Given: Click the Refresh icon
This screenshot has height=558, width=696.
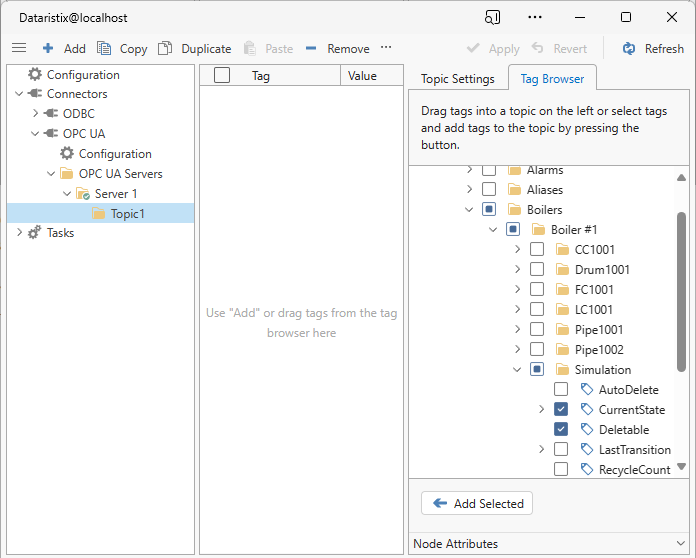Looking at the screenshot, I should (x=629, y=48).
